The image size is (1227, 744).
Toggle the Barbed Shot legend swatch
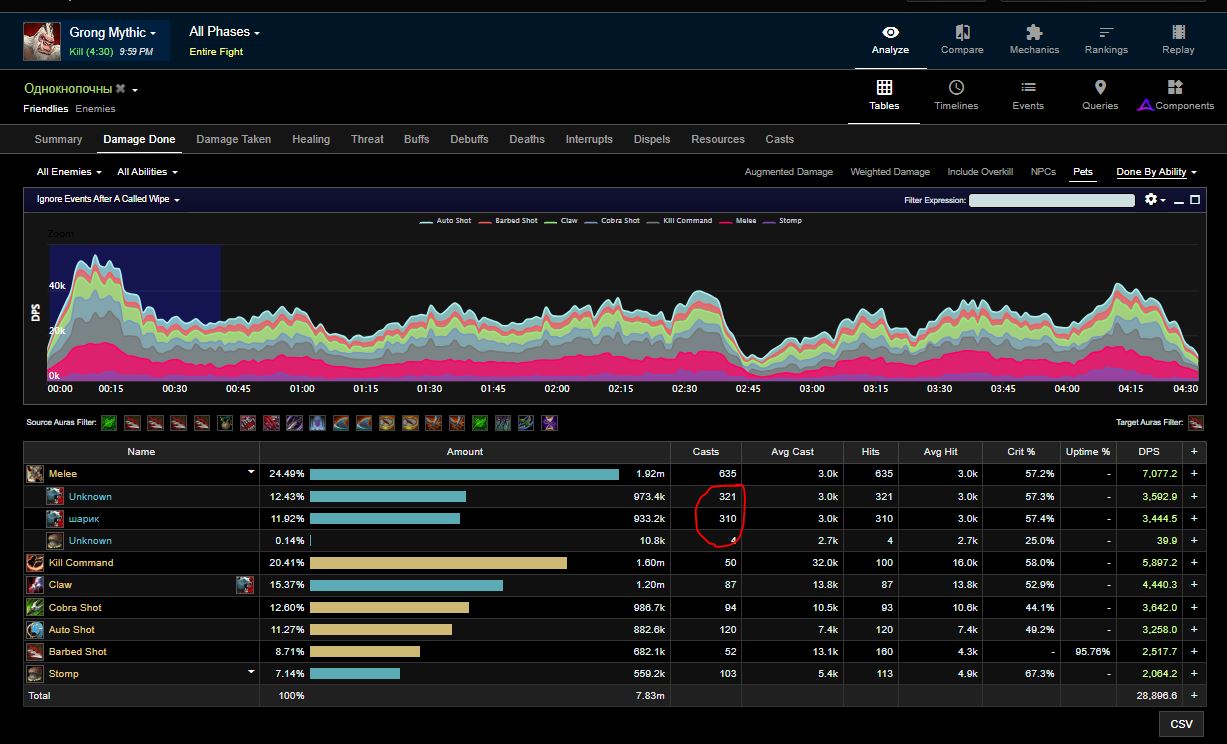pyautogui.click(x=486, y=221)
